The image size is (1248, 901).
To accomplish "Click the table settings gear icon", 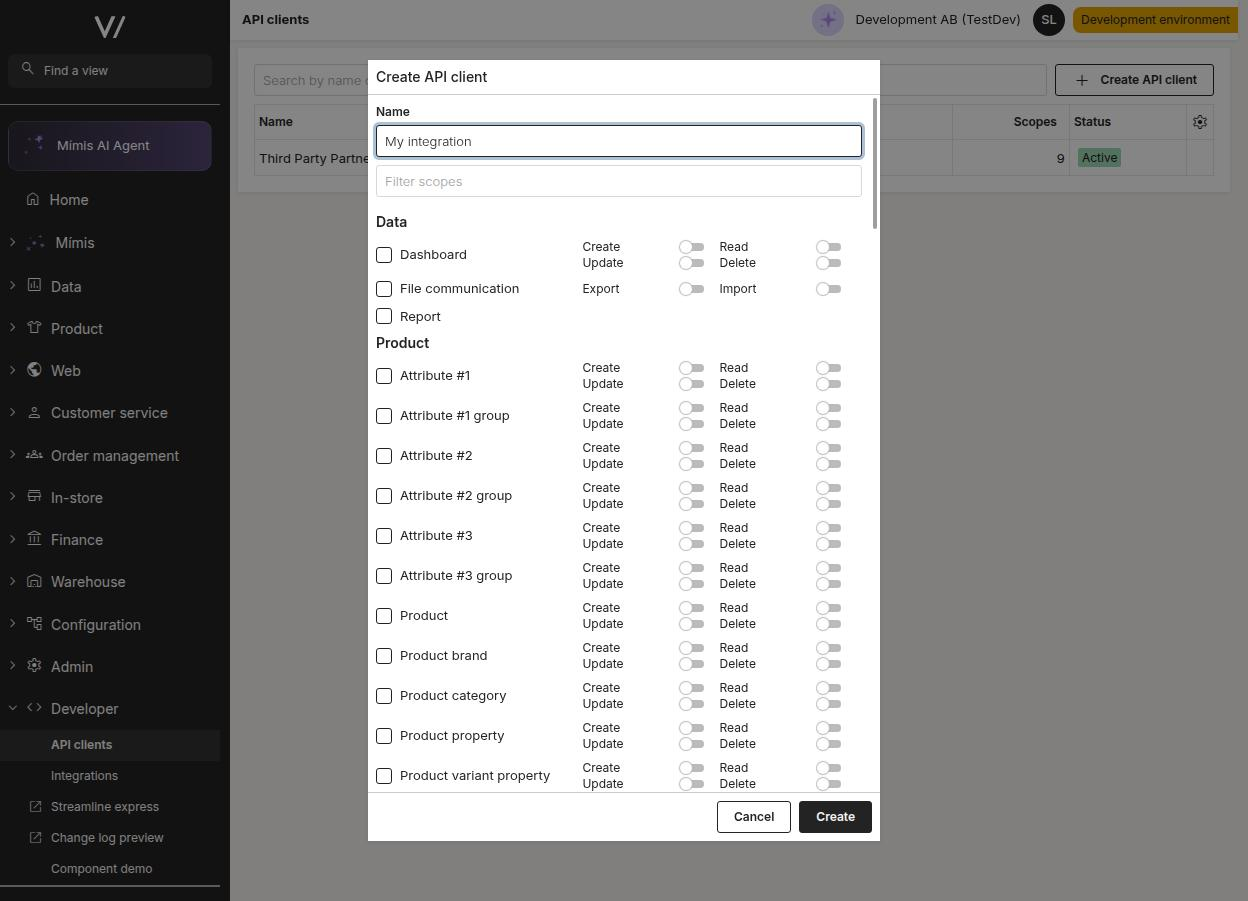I will (1200, 122).
